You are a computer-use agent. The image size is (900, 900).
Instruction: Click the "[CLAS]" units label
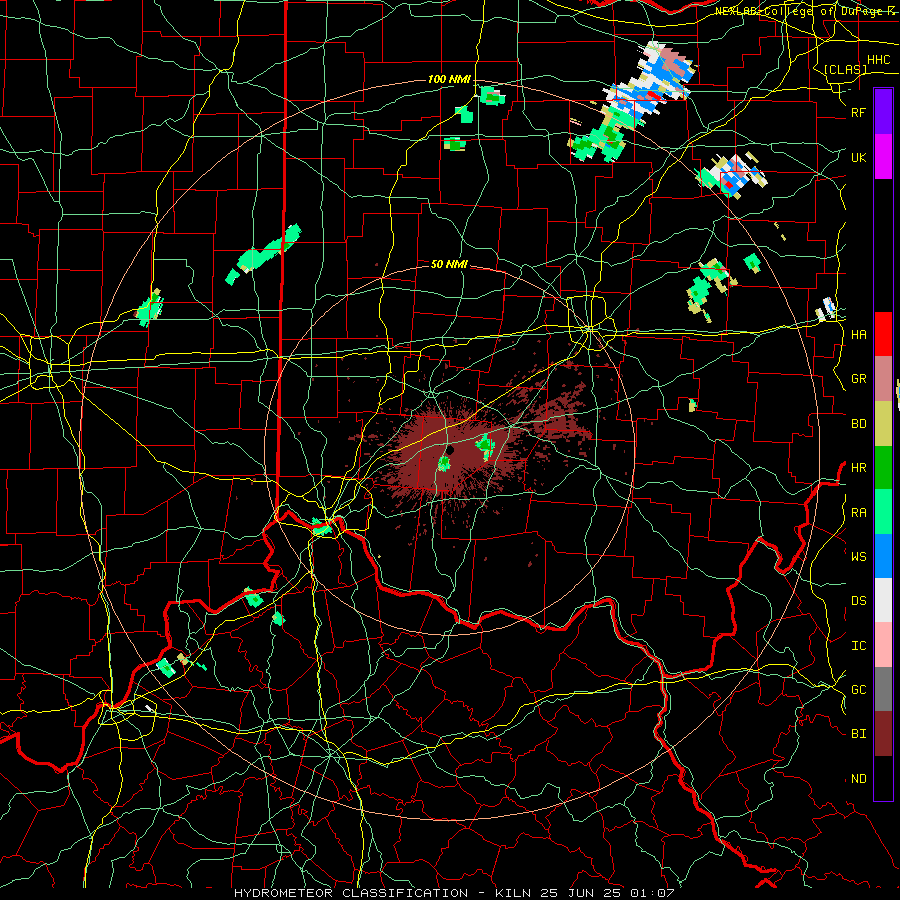845,69
